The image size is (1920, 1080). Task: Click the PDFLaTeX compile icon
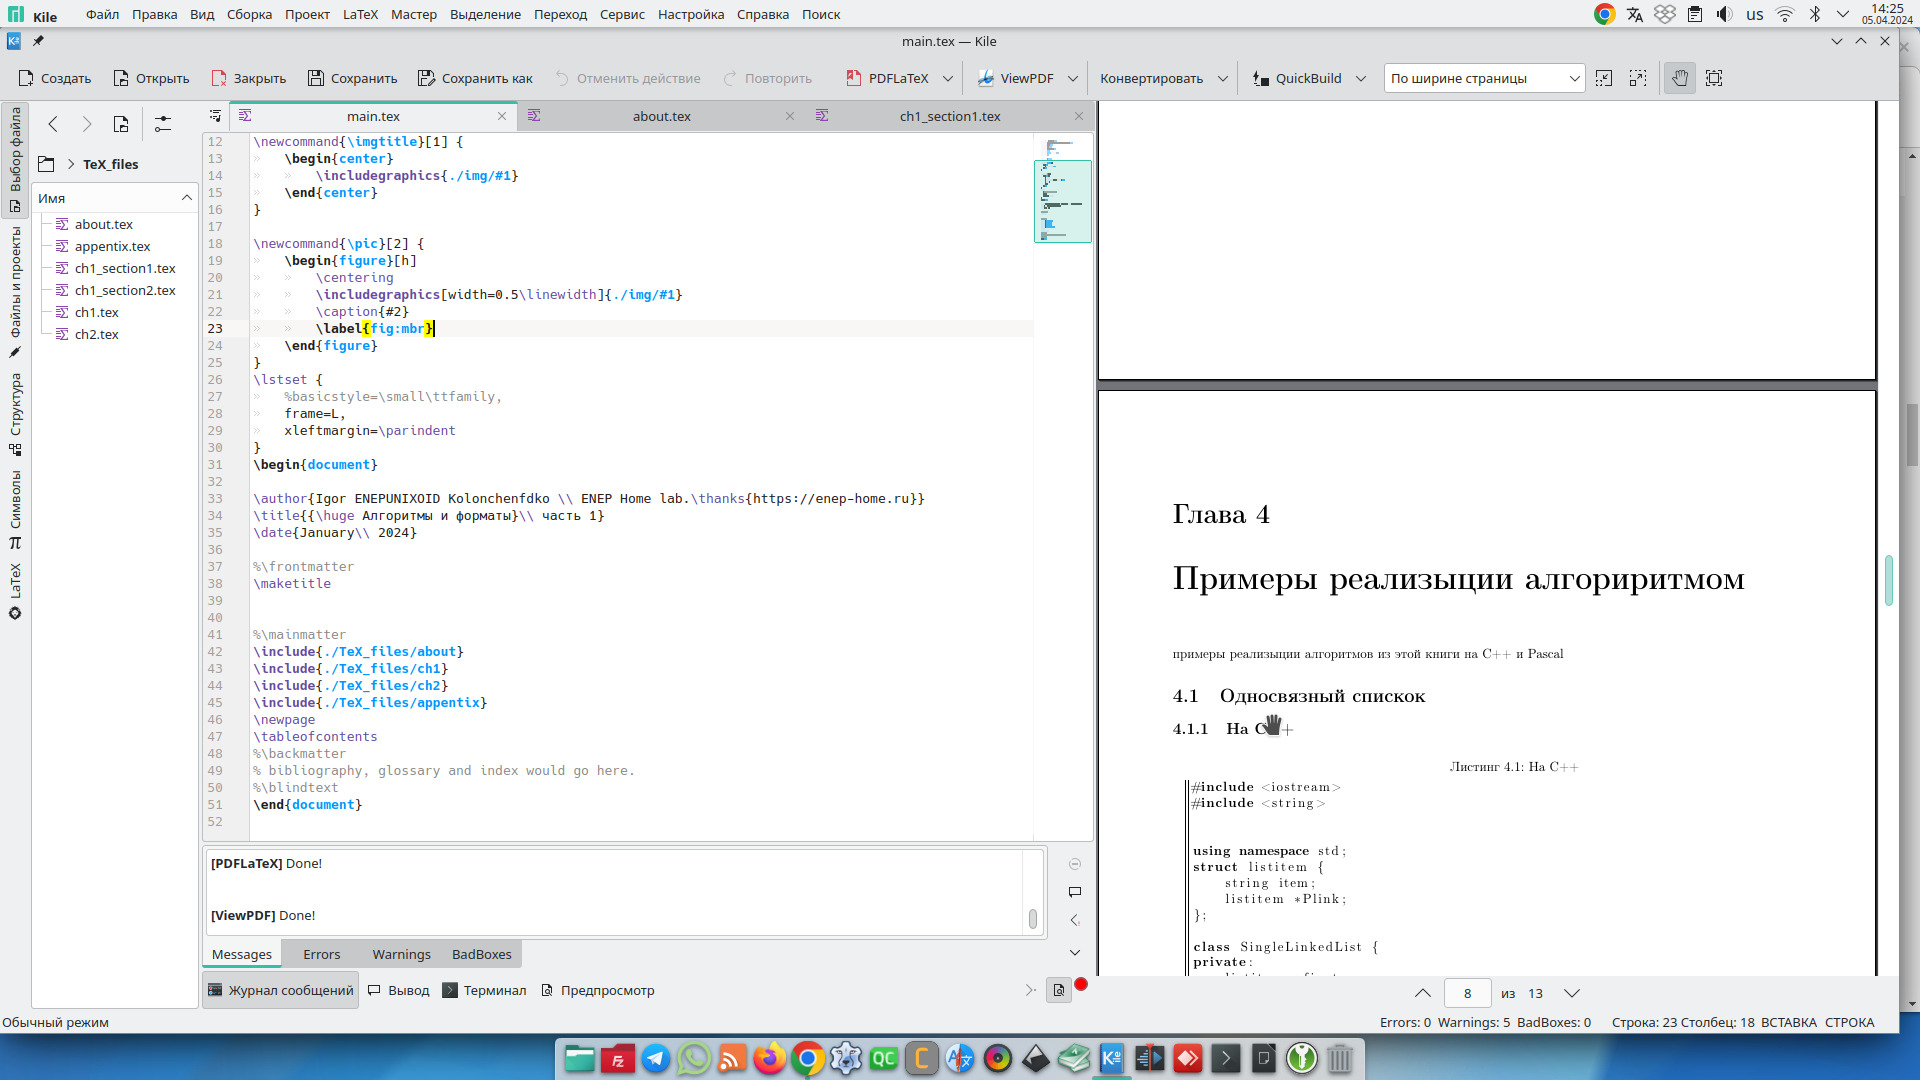click(854, 78)
